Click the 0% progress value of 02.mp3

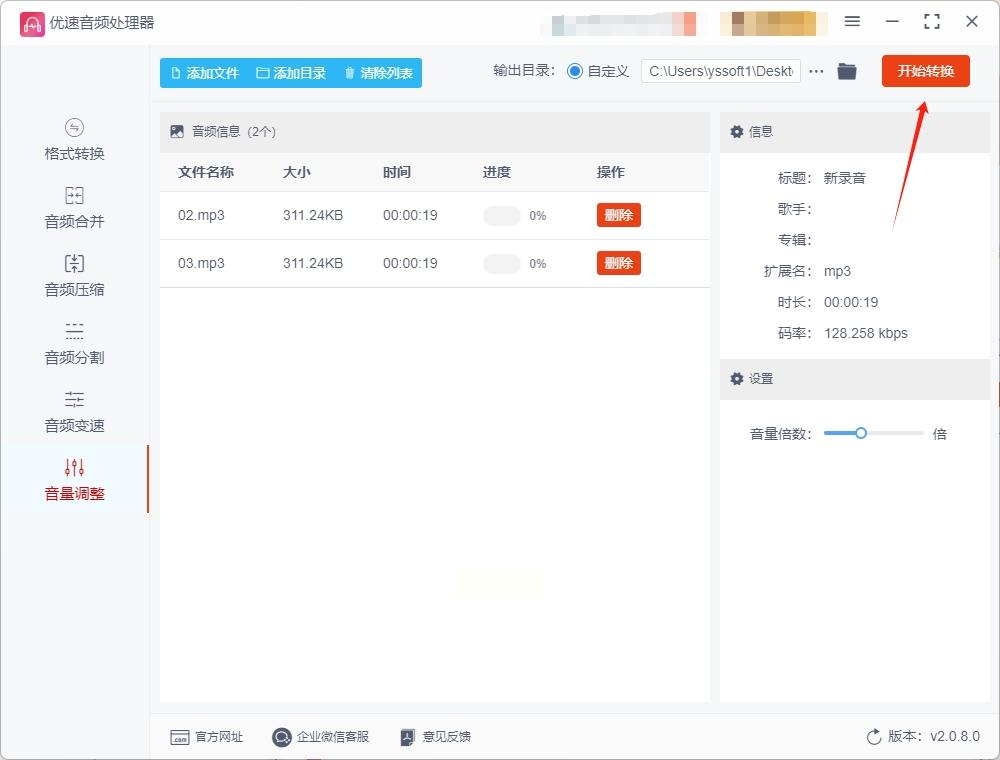(538, 216)
